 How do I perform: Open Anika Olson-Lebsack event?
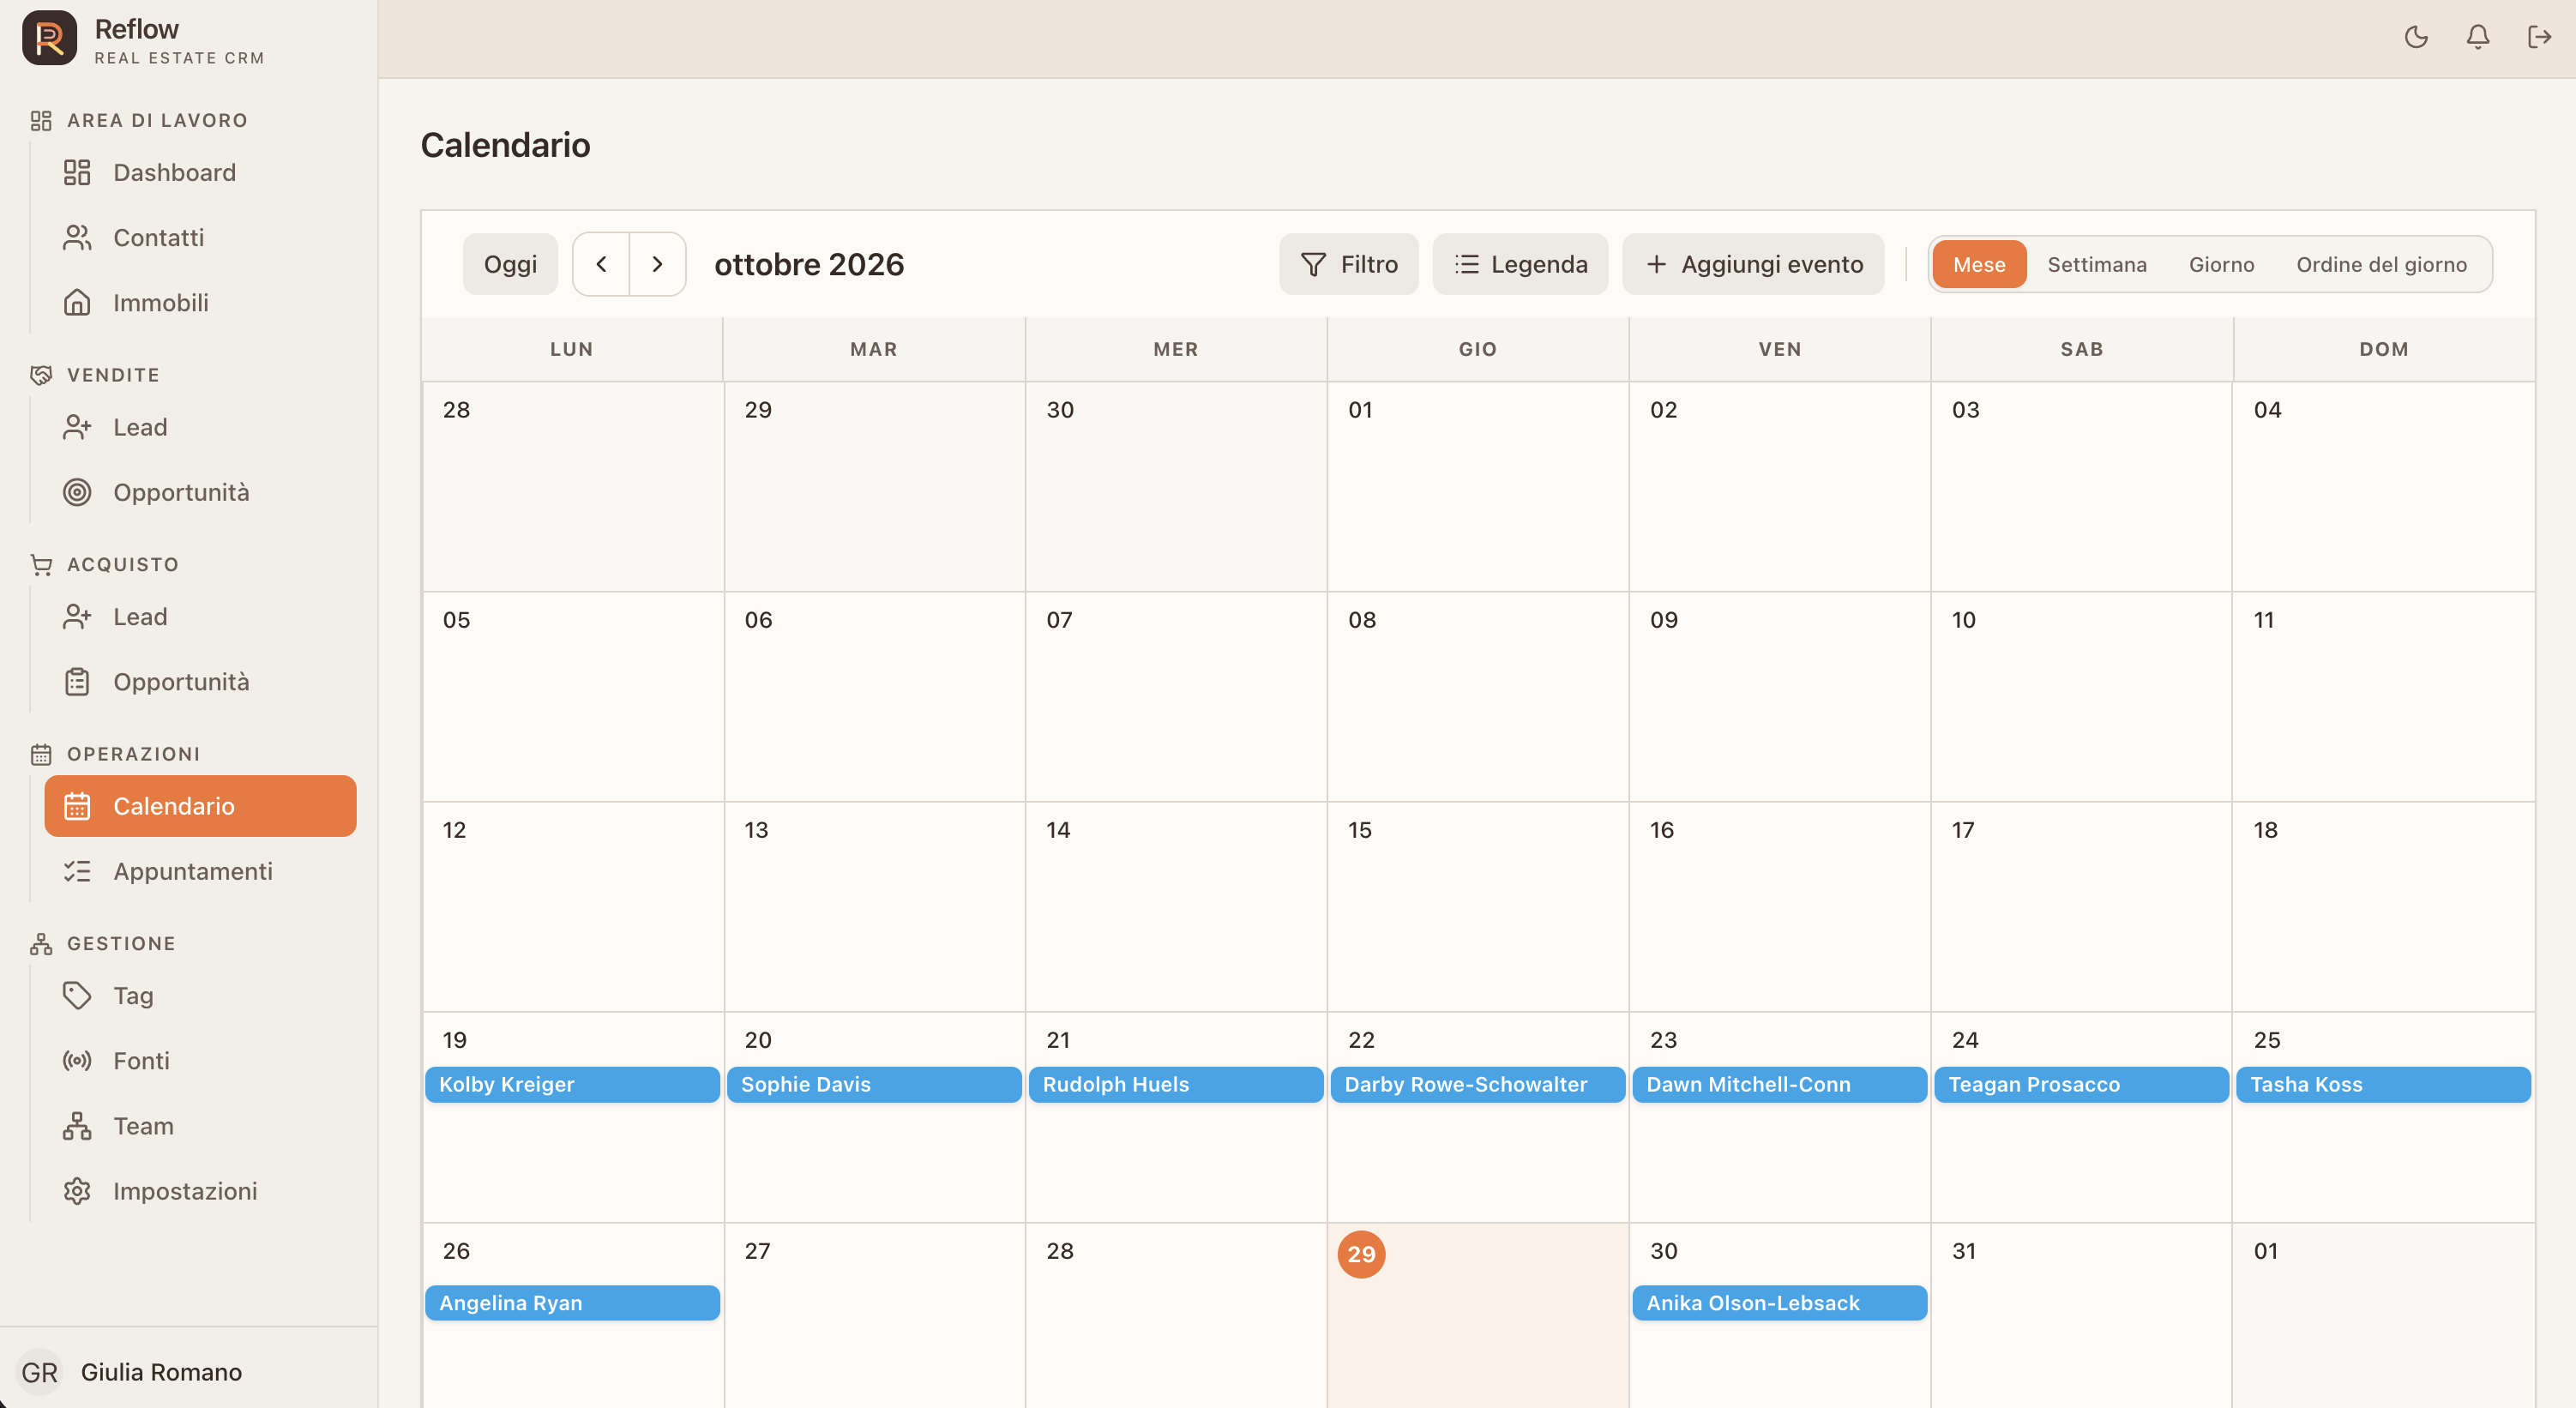[1780, 1303]
